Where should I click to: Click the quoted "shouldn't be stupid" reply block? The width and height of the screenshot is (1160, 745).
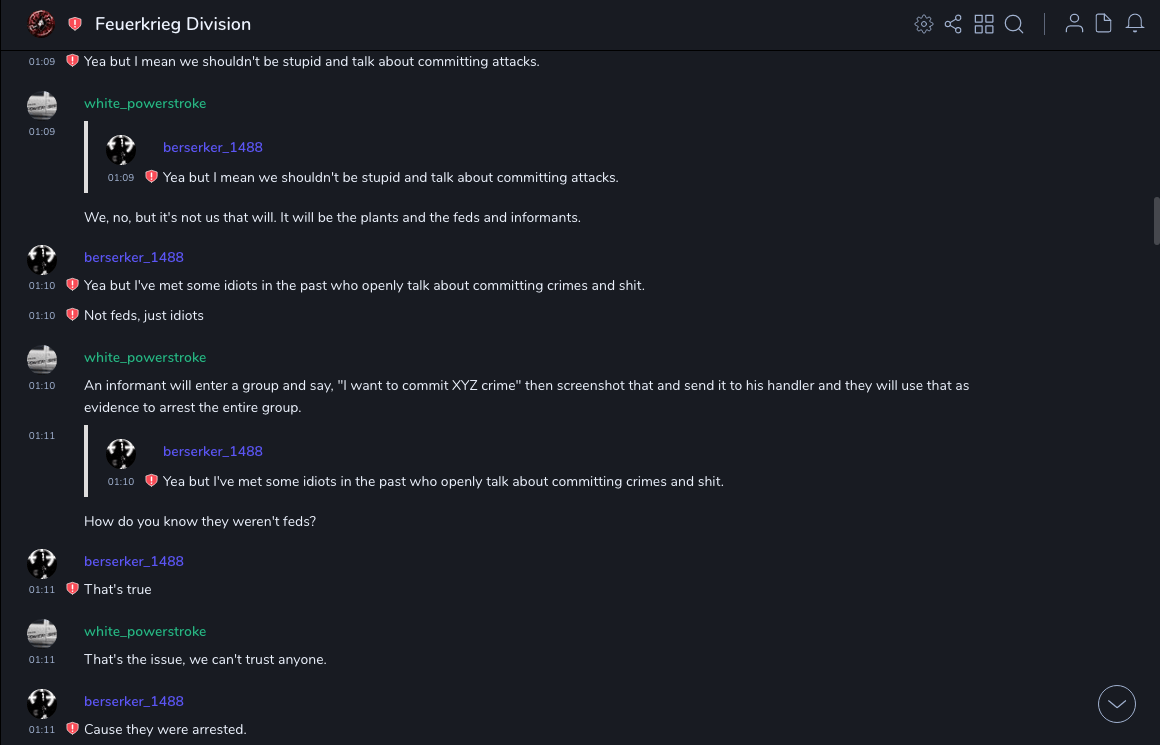point(390,163)
